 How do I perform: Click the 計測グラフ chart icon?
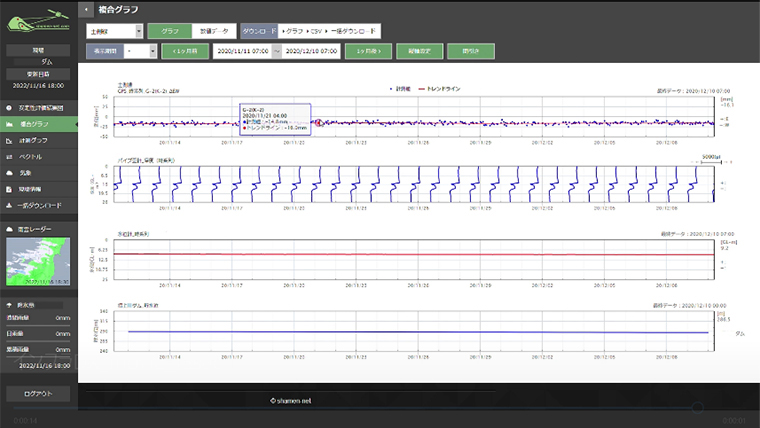(x=9, y=141)
